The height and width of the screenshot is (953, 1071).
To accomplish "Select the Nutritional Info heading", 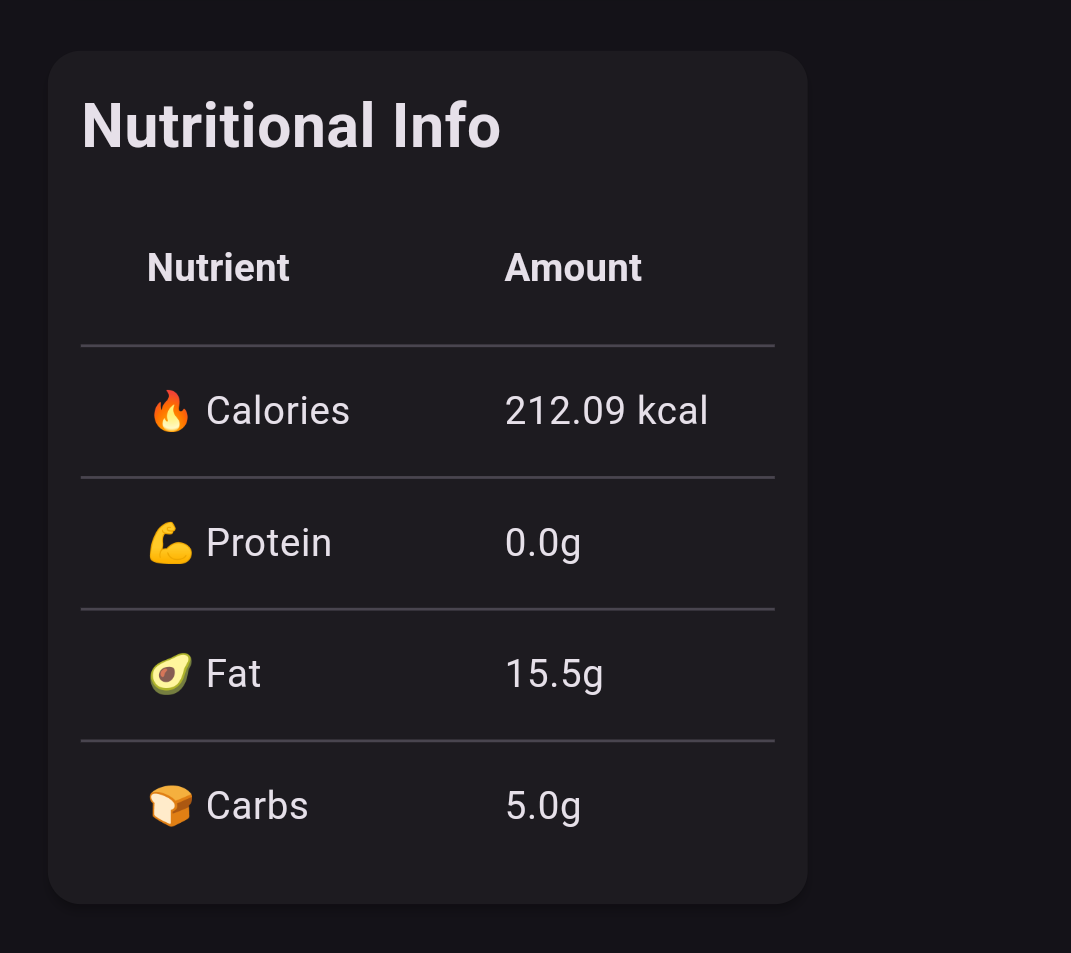I will click(x=292, y=126).
